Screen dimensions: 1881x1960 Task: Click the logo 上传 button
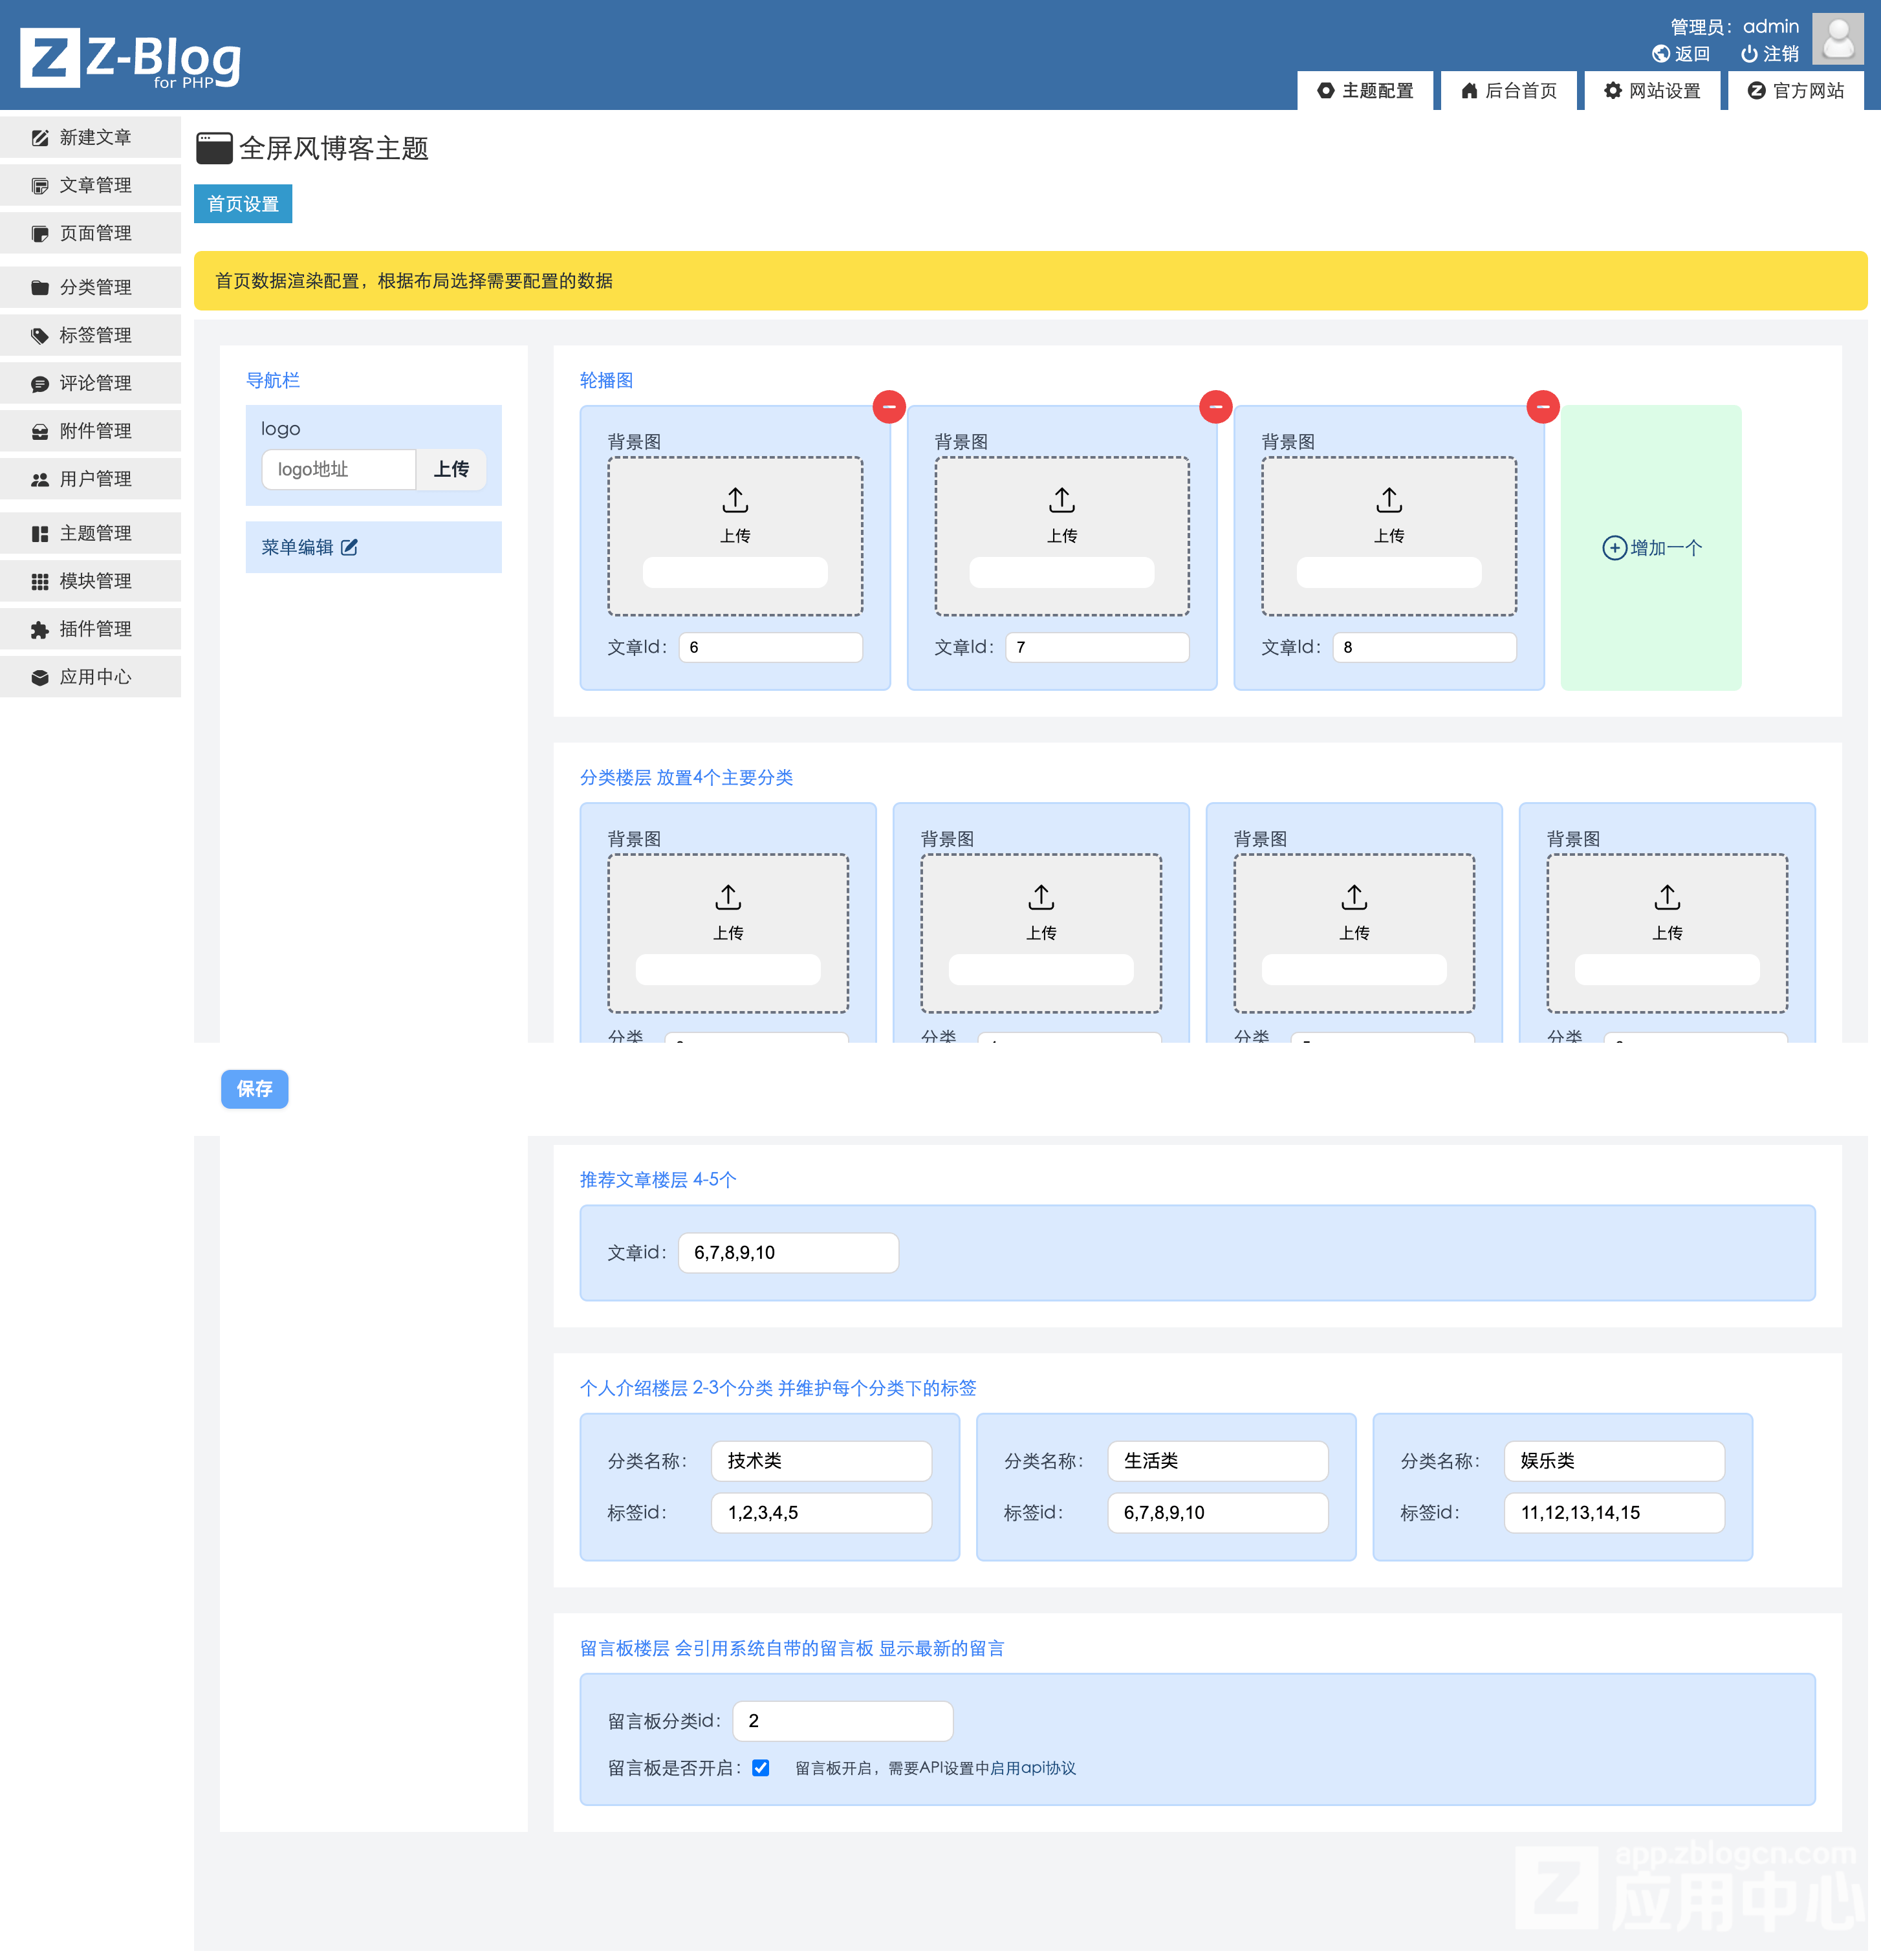[x=451, y=470]
